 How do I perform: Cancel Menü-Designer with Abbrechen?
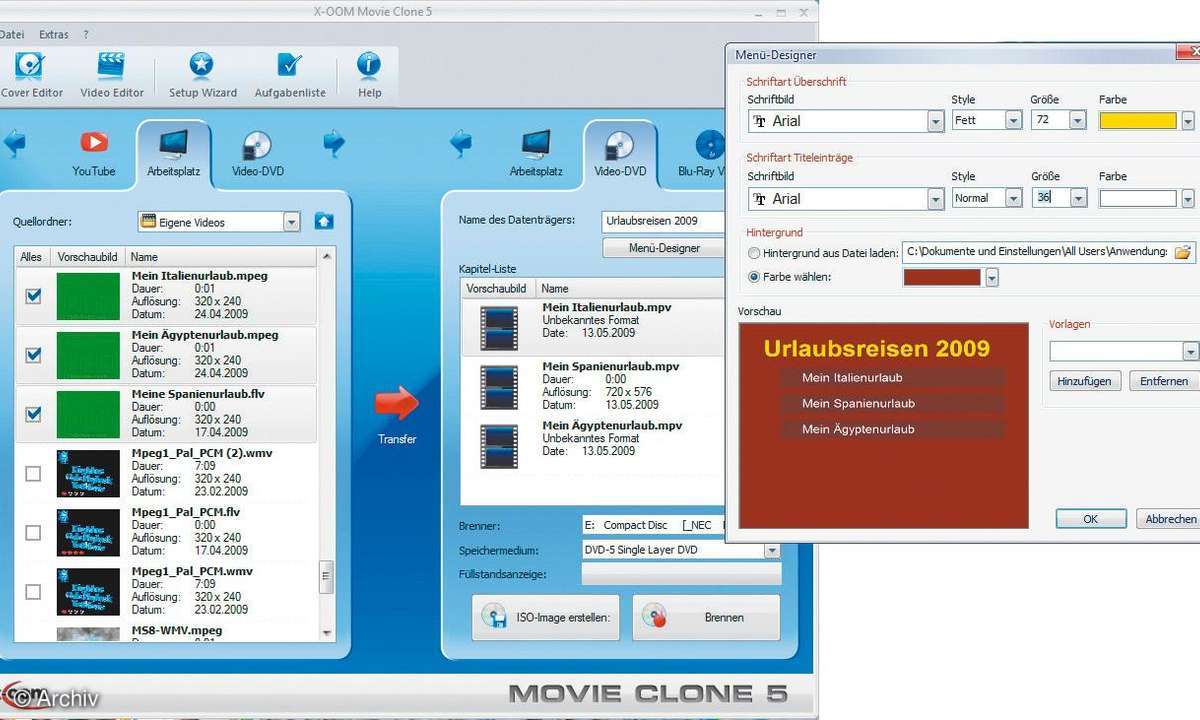[1170, 519]
